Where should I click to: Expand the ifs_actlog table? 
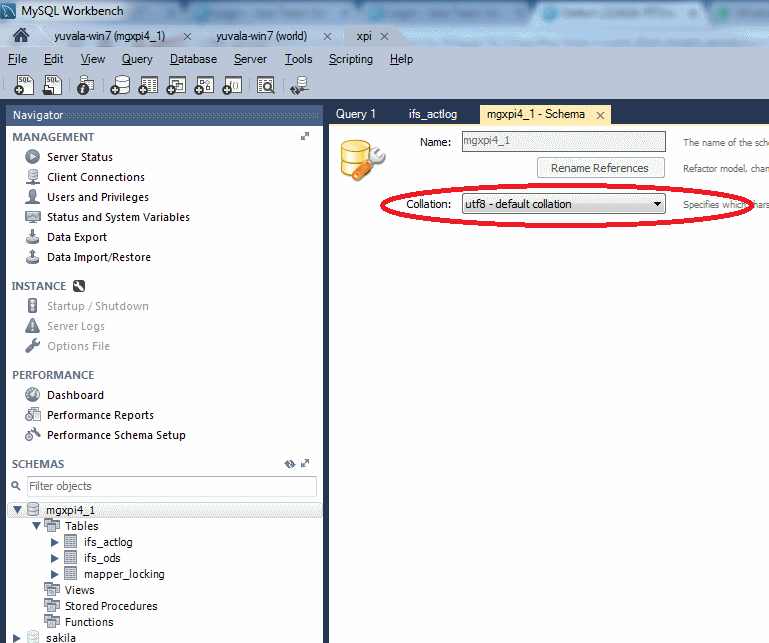(54, 542)
